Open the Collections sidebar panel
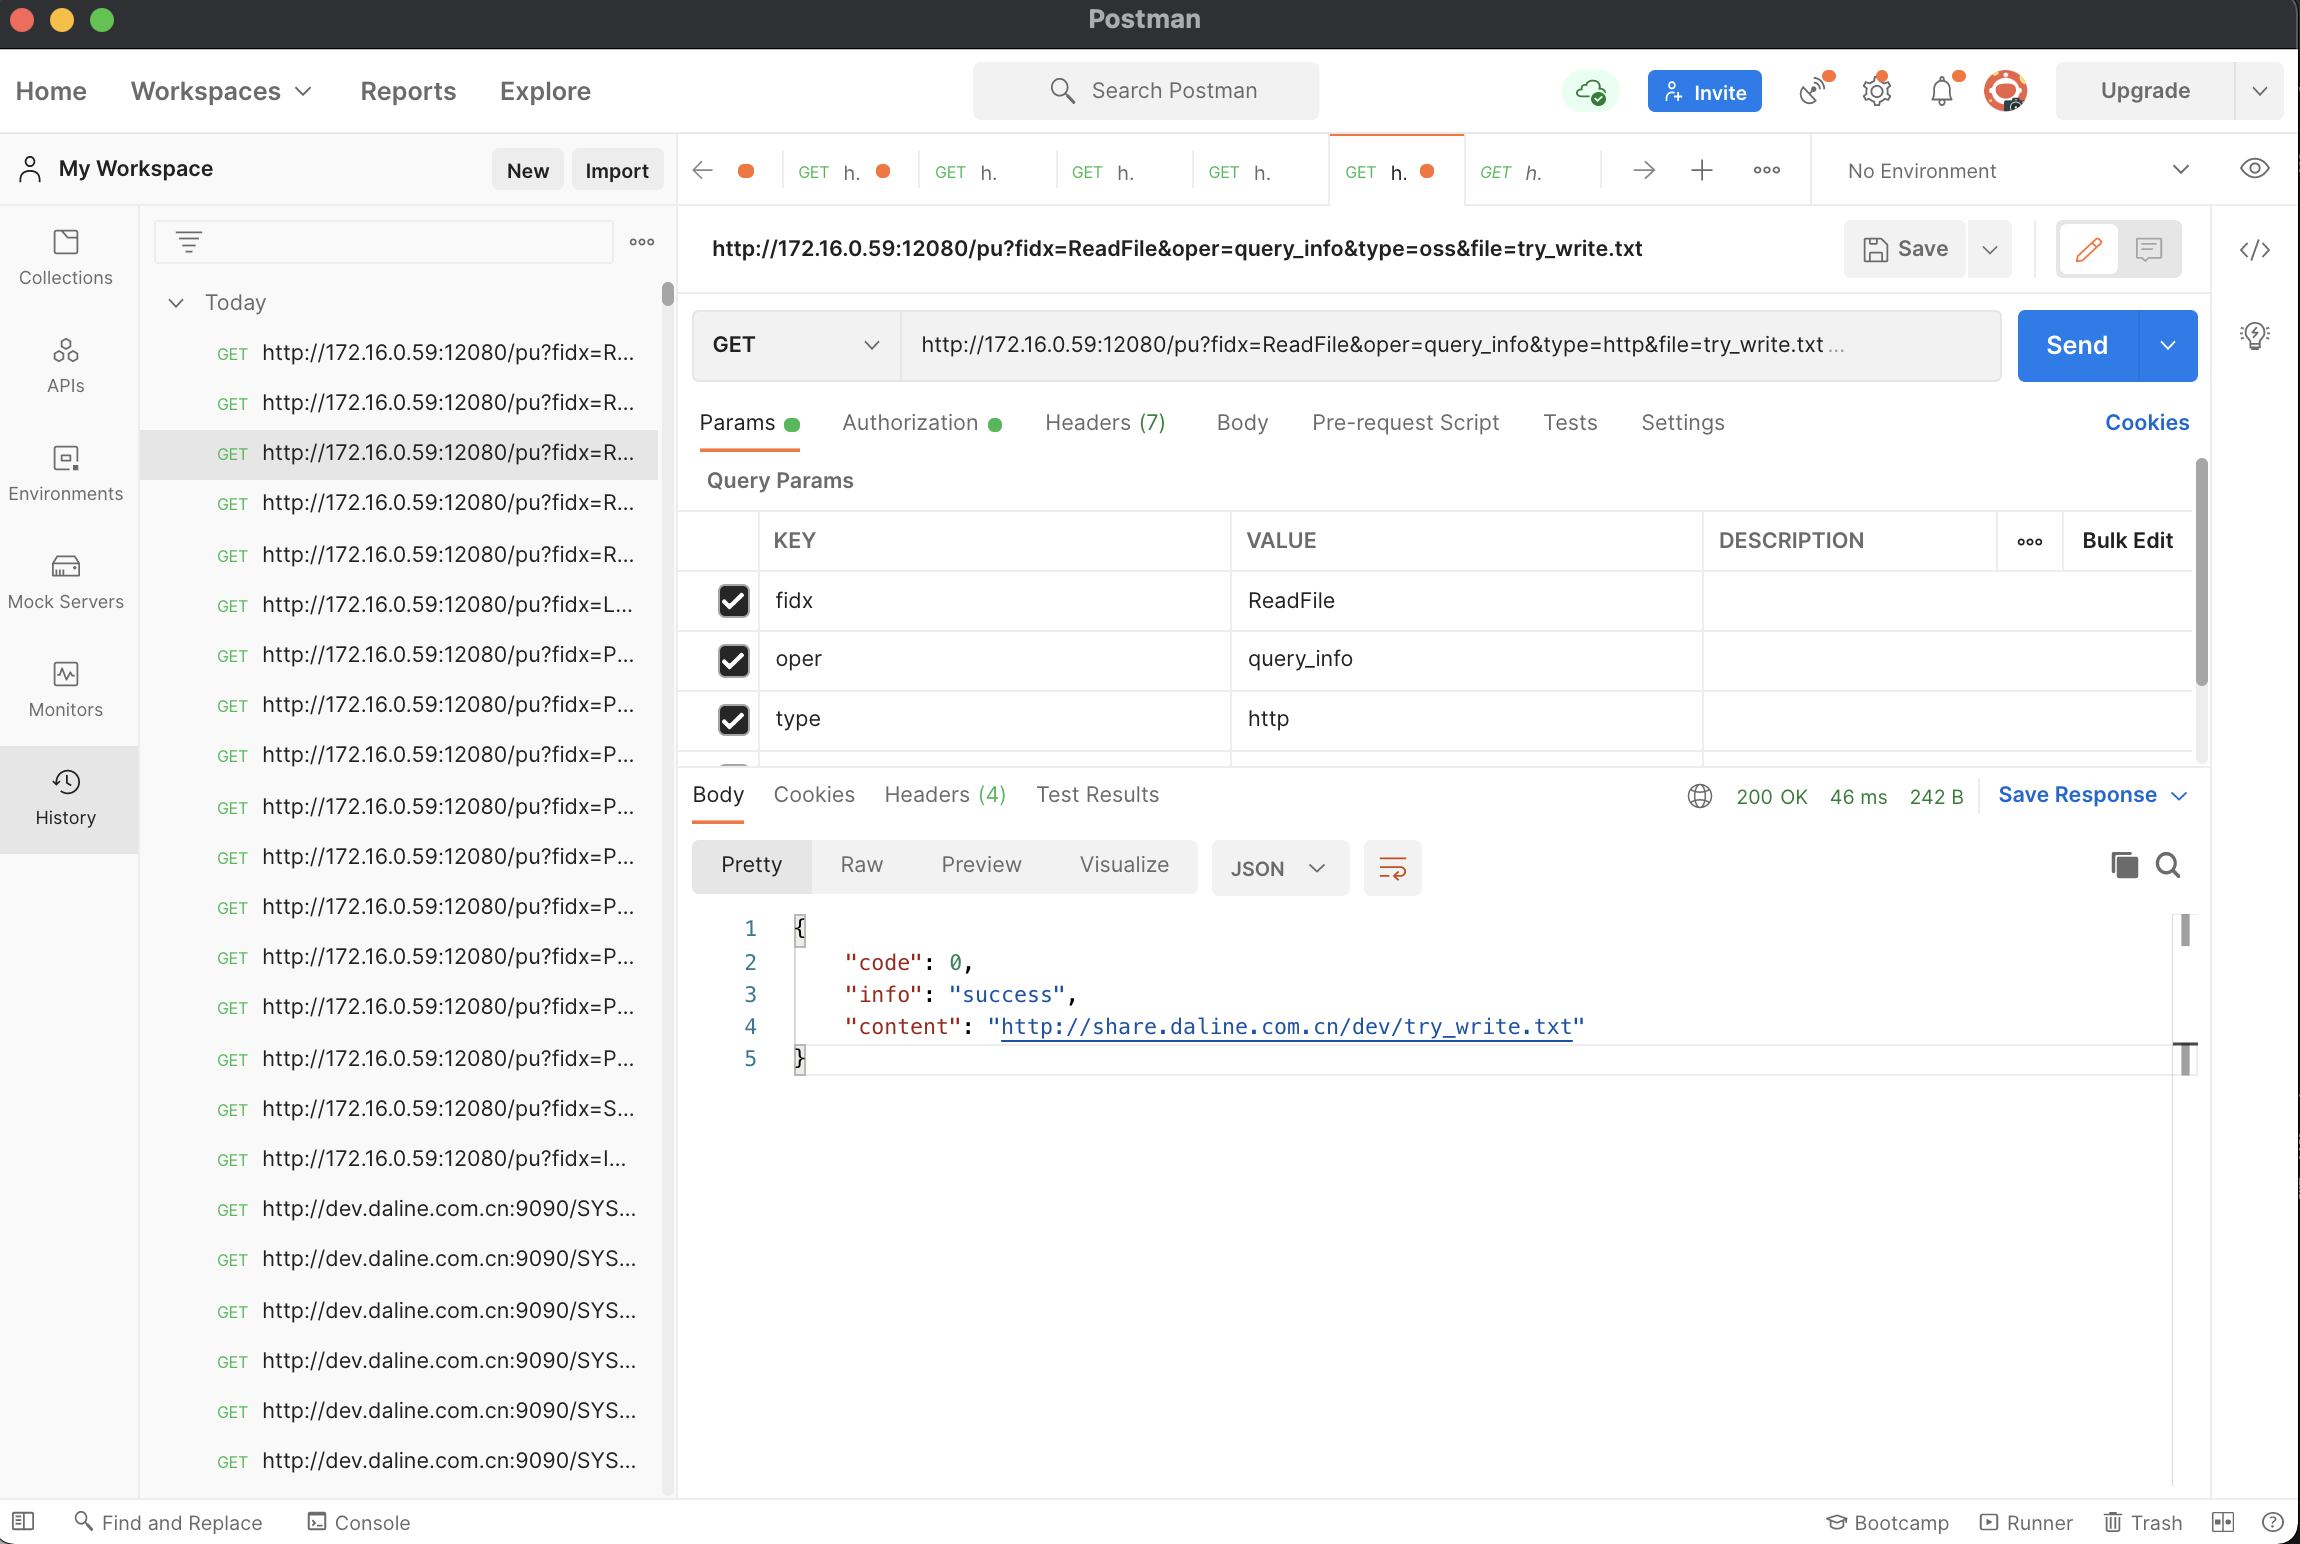Screen dimensions: 2300x1544 [x=66, y=258]
